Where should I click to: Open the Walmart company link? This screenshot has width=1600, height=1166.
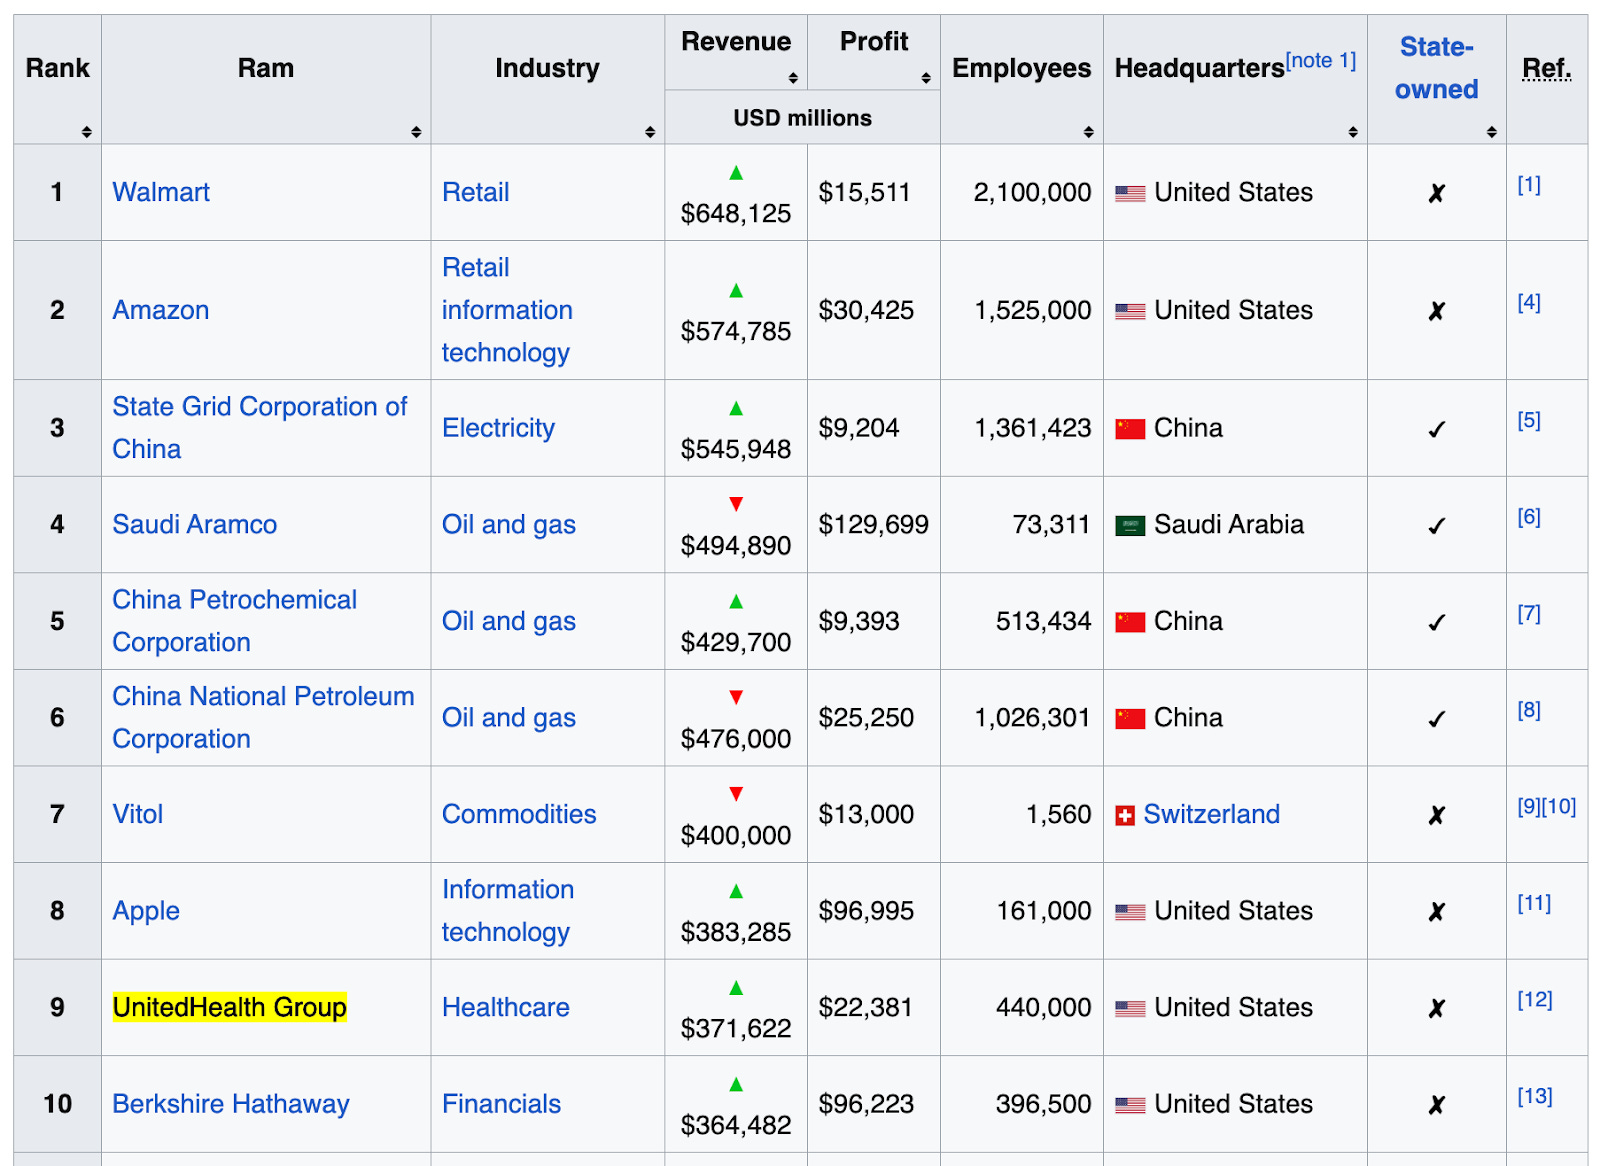tap(161, 192)
